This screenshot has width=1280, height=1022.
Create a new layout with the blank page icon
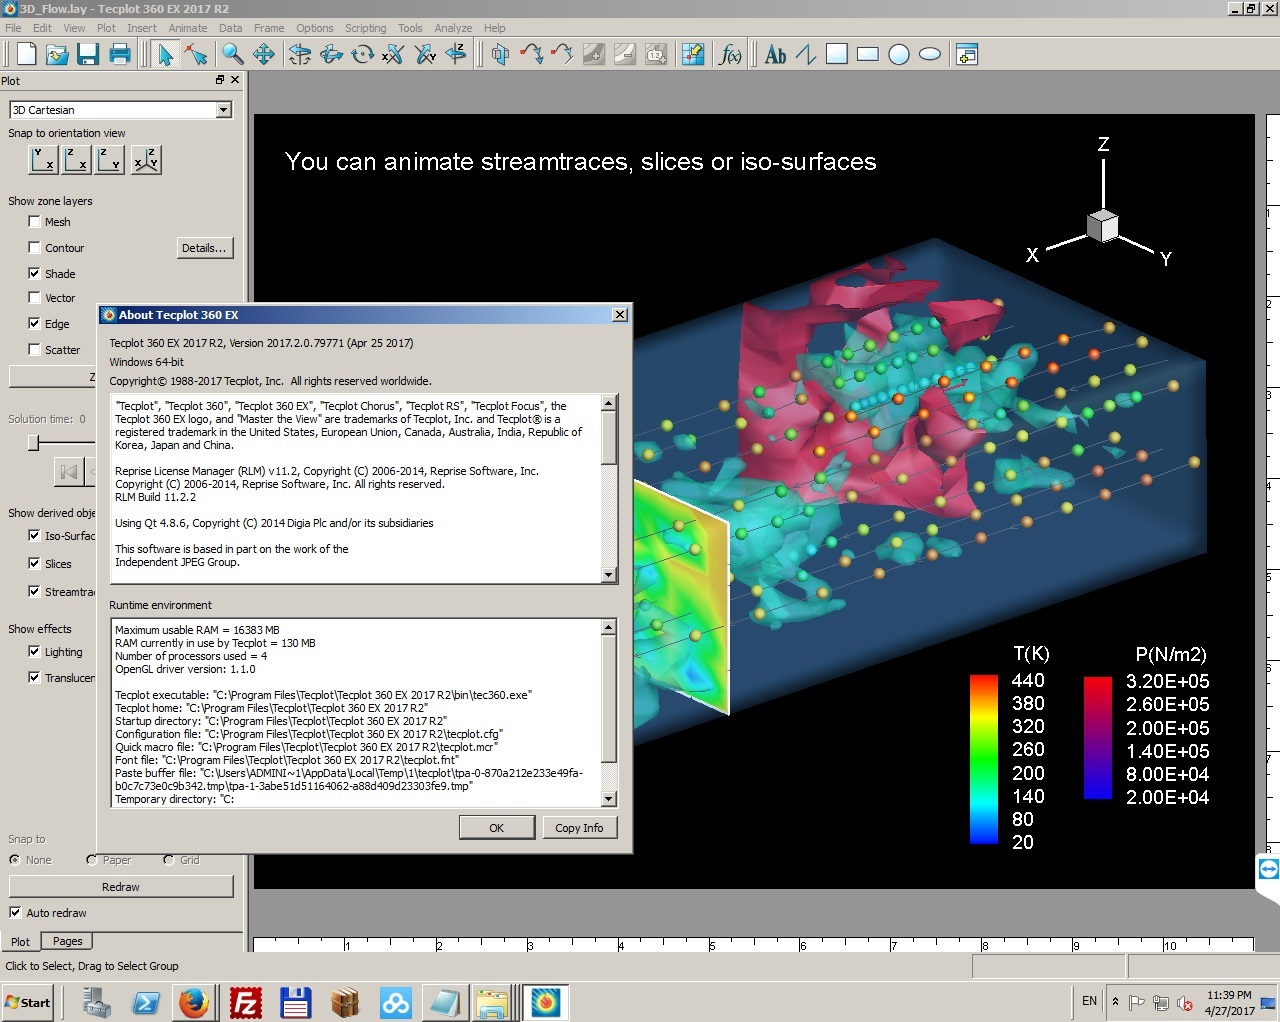pos(27,55)
